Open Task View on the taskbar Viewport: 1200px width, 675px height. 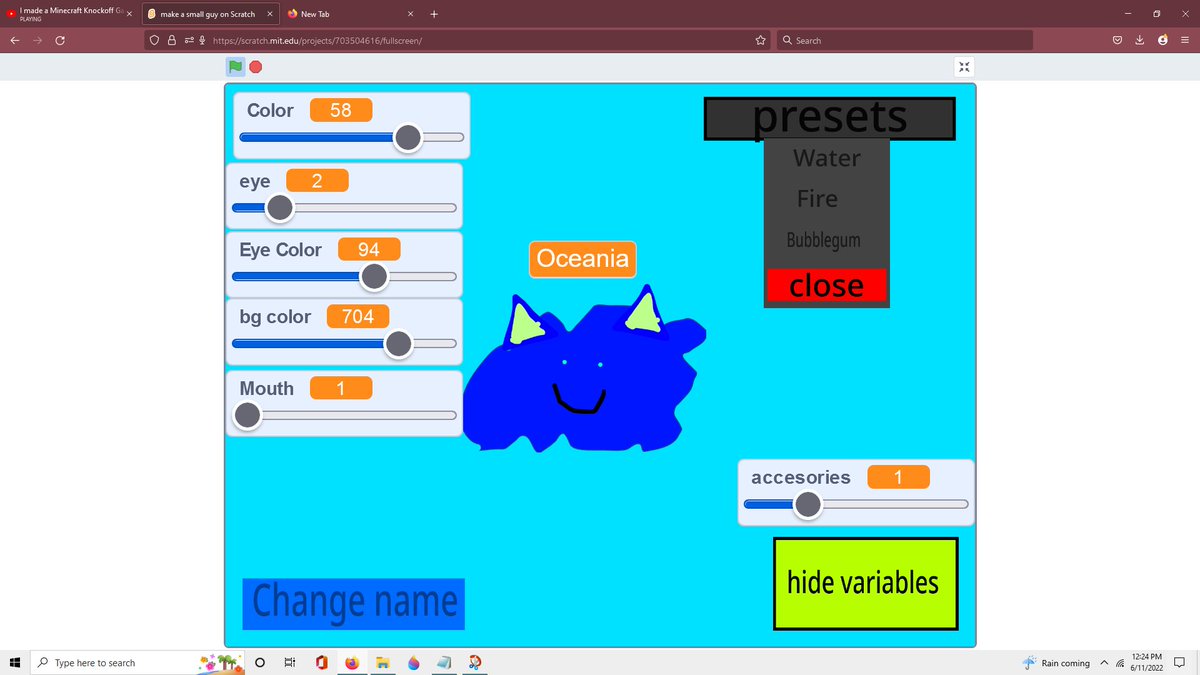click(x=290, y=663)
